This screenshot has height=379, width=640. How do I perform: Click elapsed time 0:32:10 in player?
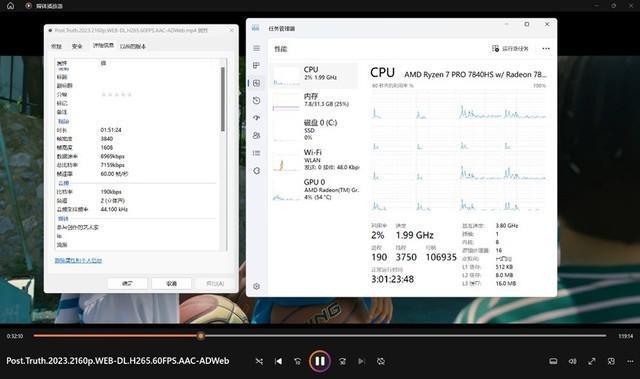click(15, 336)
